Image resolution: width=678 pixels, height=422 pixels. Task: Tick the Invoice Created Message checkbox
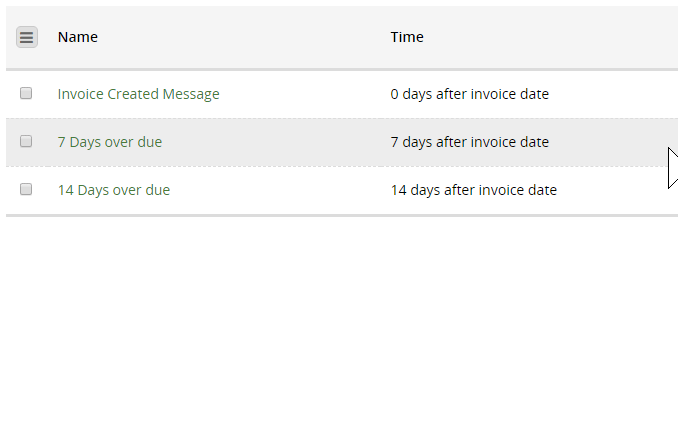pyautogui.click(x=26, y=93)
